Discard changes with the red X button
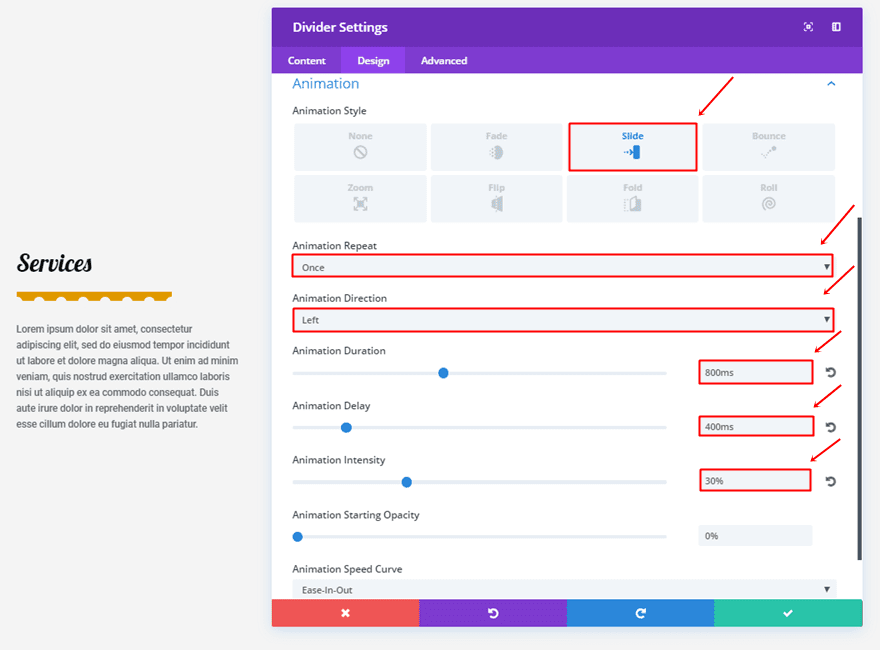The height and width of the screenshot is (650, 880). pos(345,613)
